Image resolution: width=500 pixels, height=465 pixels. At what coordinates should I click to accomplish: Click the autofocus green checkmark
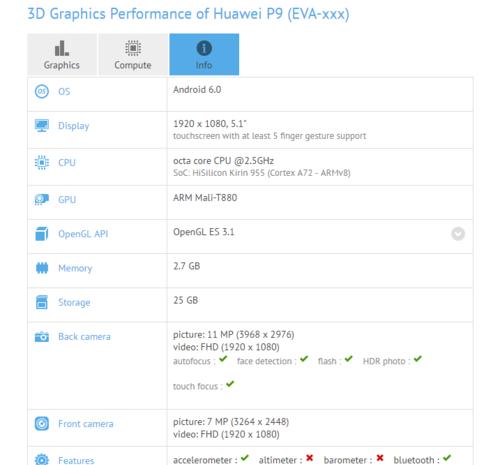click(223, 359)
